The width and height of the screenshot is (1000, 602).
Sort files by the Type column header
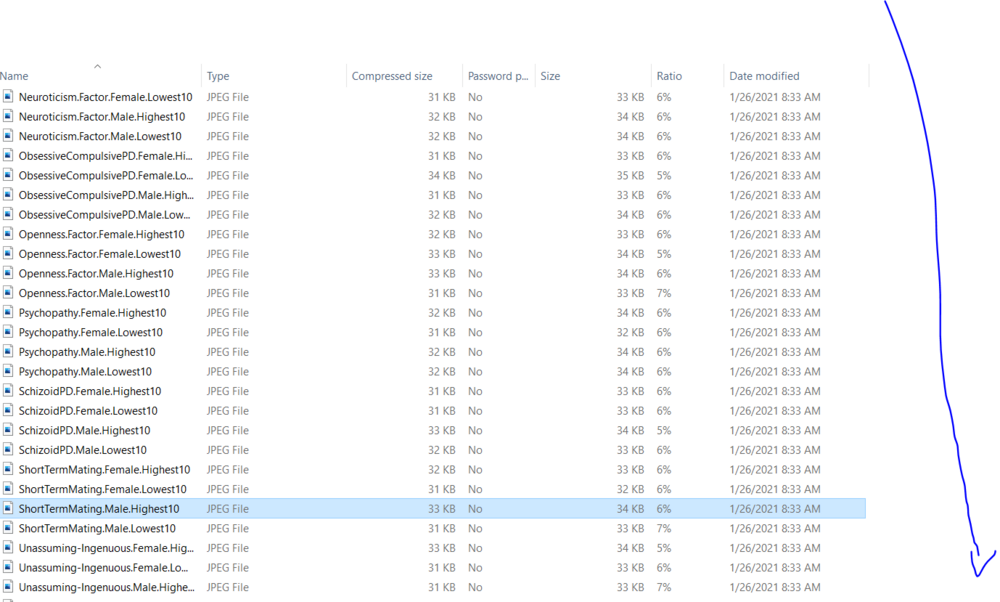[217, 76]
